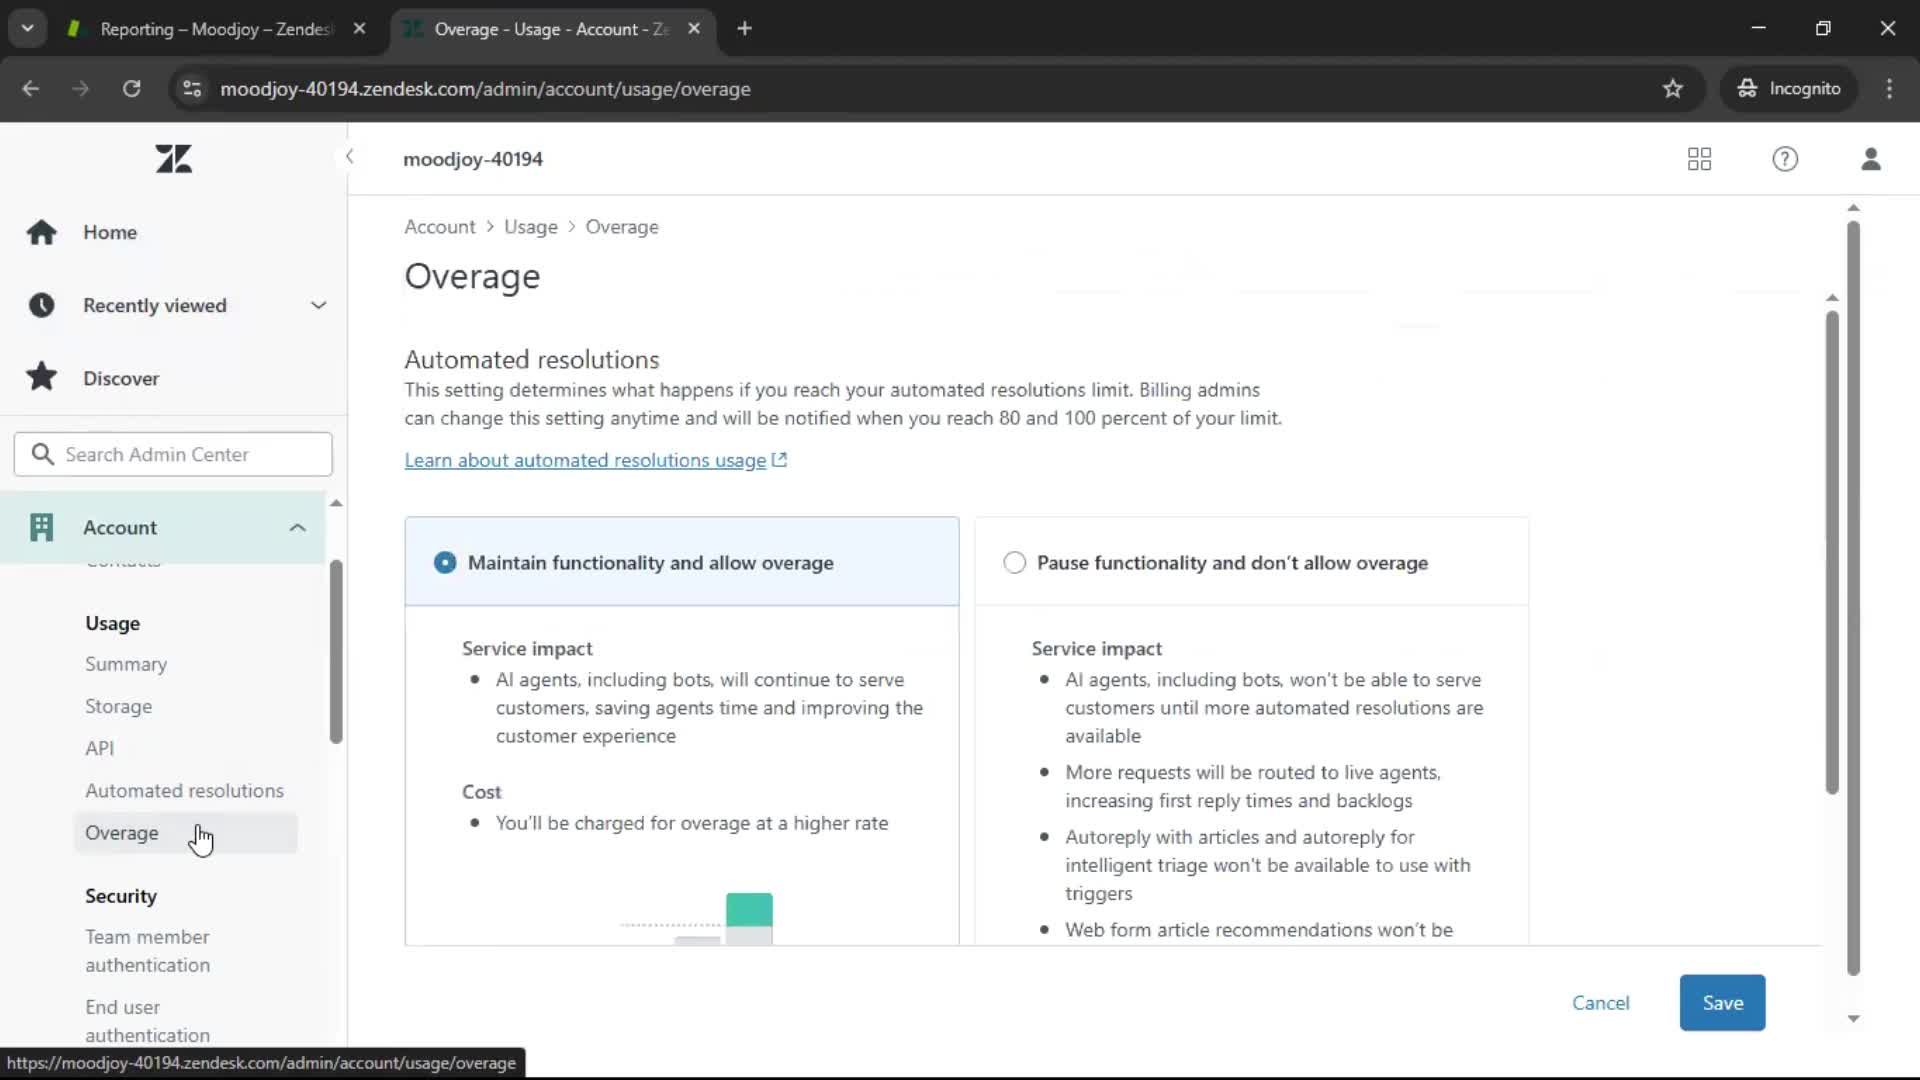Click the Security section heading in sidebar
The width and height of the screenshot is (1920, 1080).
click(x=121, y=896)
